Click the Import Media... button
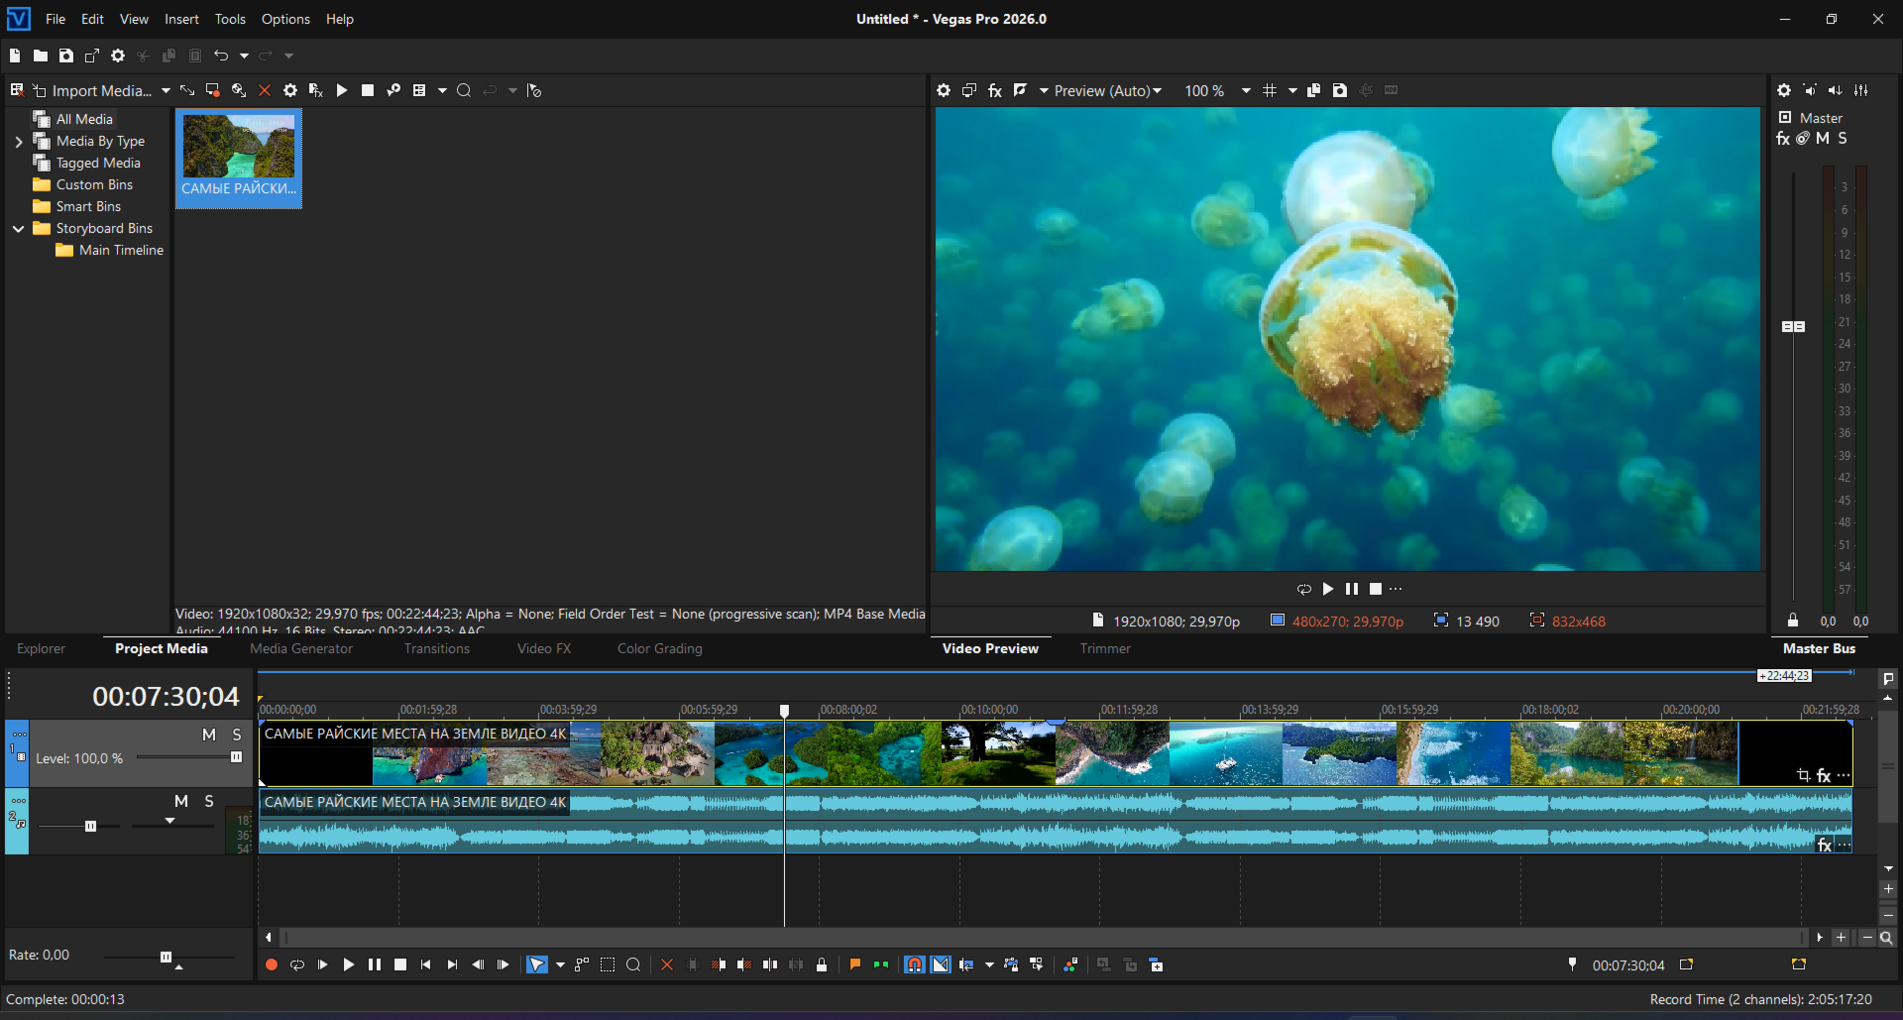The width and height of the screenshot is (1903, 1020). pyautogui.click(x=101, y=90)
